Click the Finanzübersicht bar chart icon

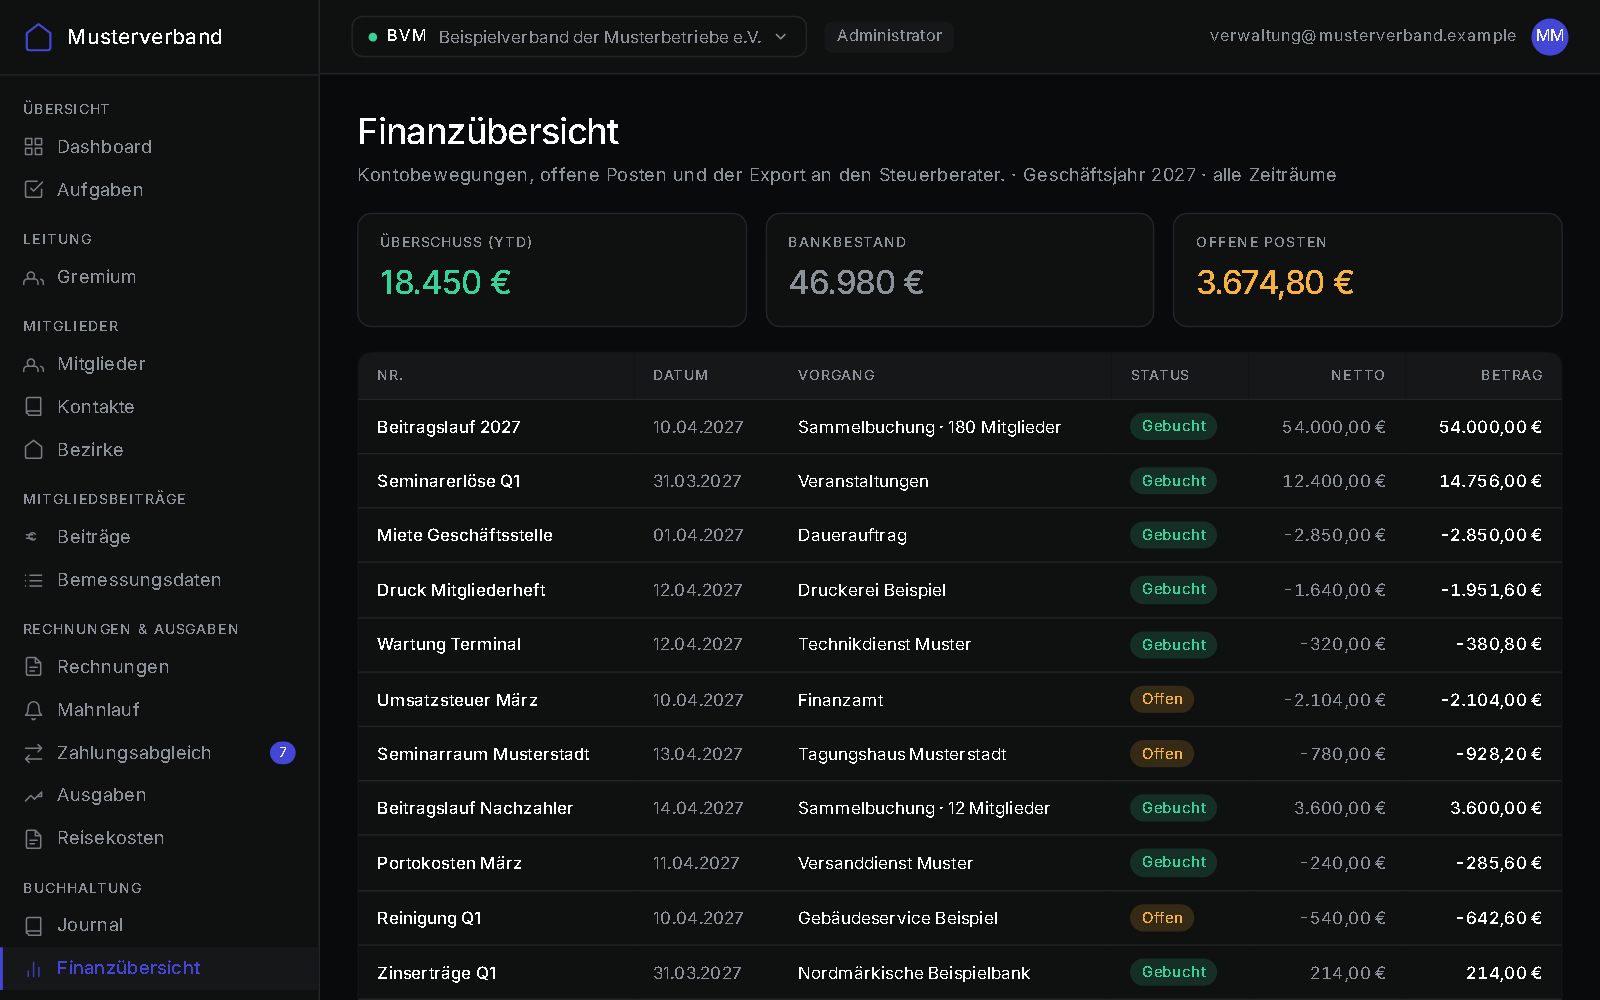click(x=34, y=968)
